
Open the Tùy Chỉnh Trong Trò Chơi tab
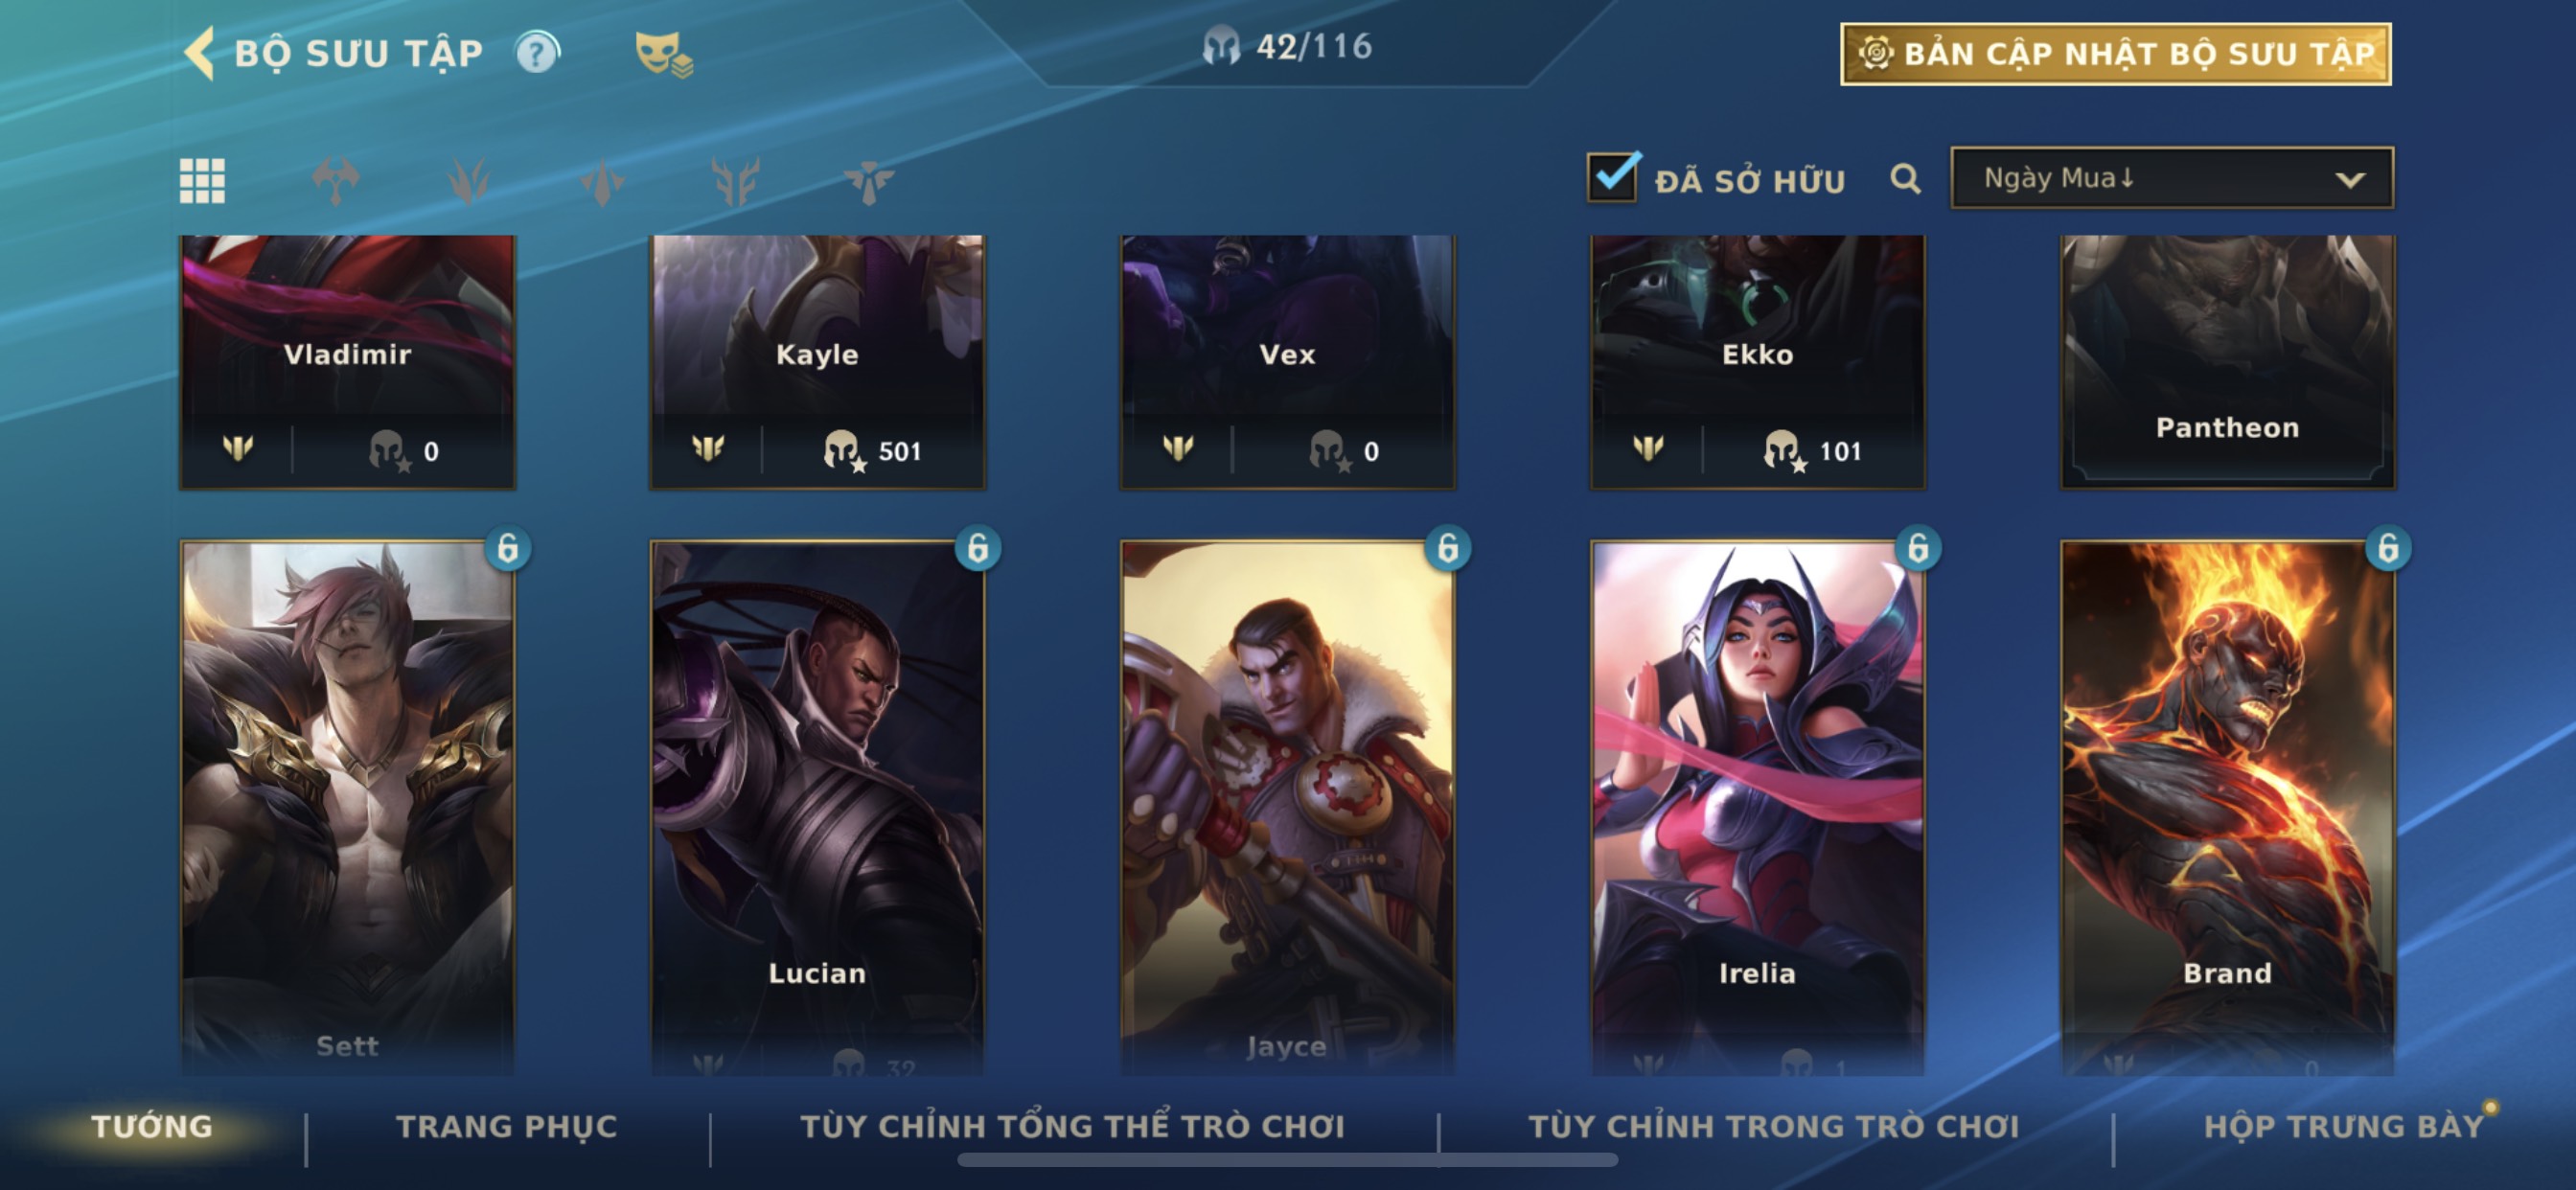[1774, 1126]
